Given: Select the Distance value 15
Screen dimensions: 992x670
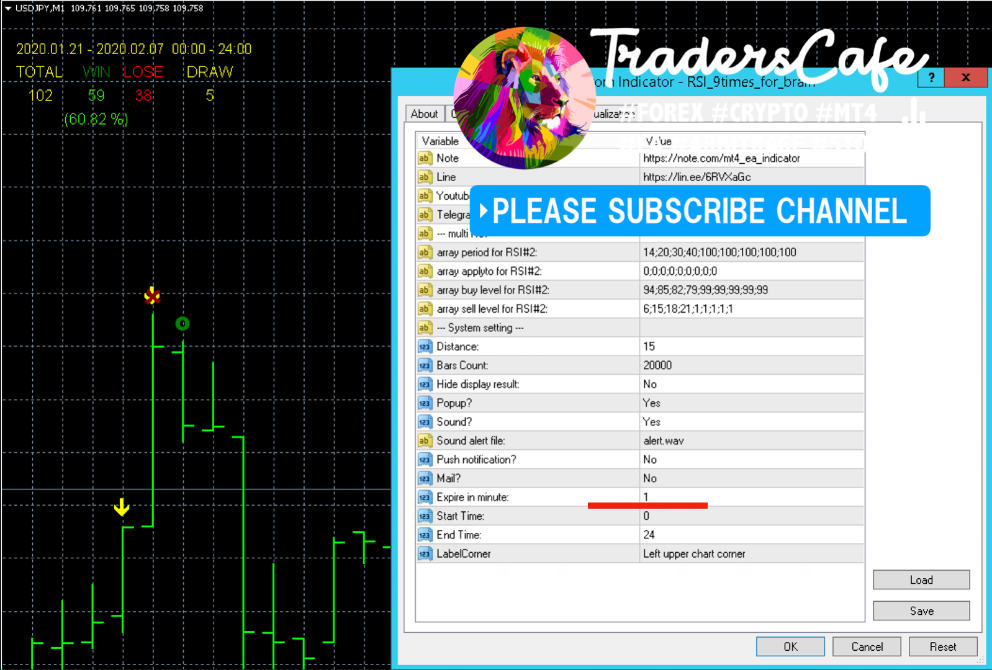Looking at the screenshot, I should [649, 347].
